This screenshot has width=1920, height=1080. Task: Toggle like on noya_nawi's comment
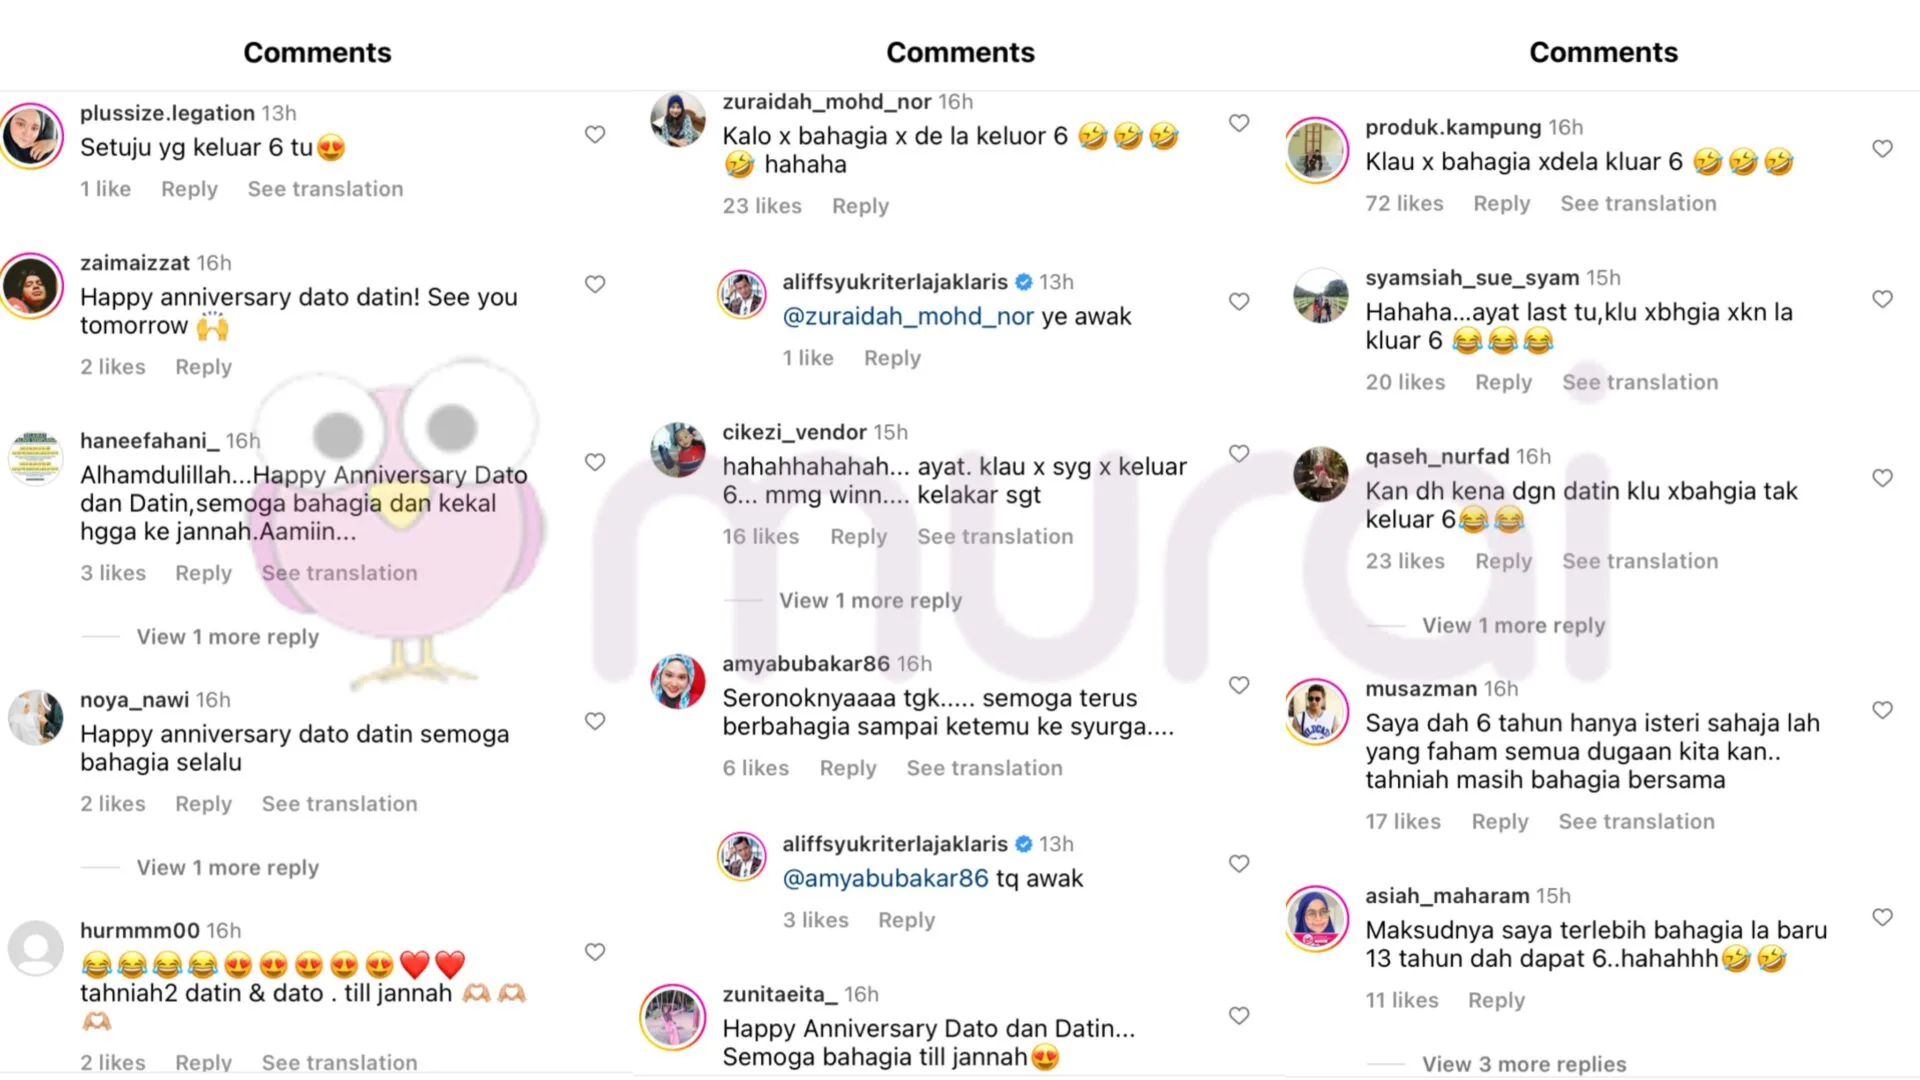point(595,721)
